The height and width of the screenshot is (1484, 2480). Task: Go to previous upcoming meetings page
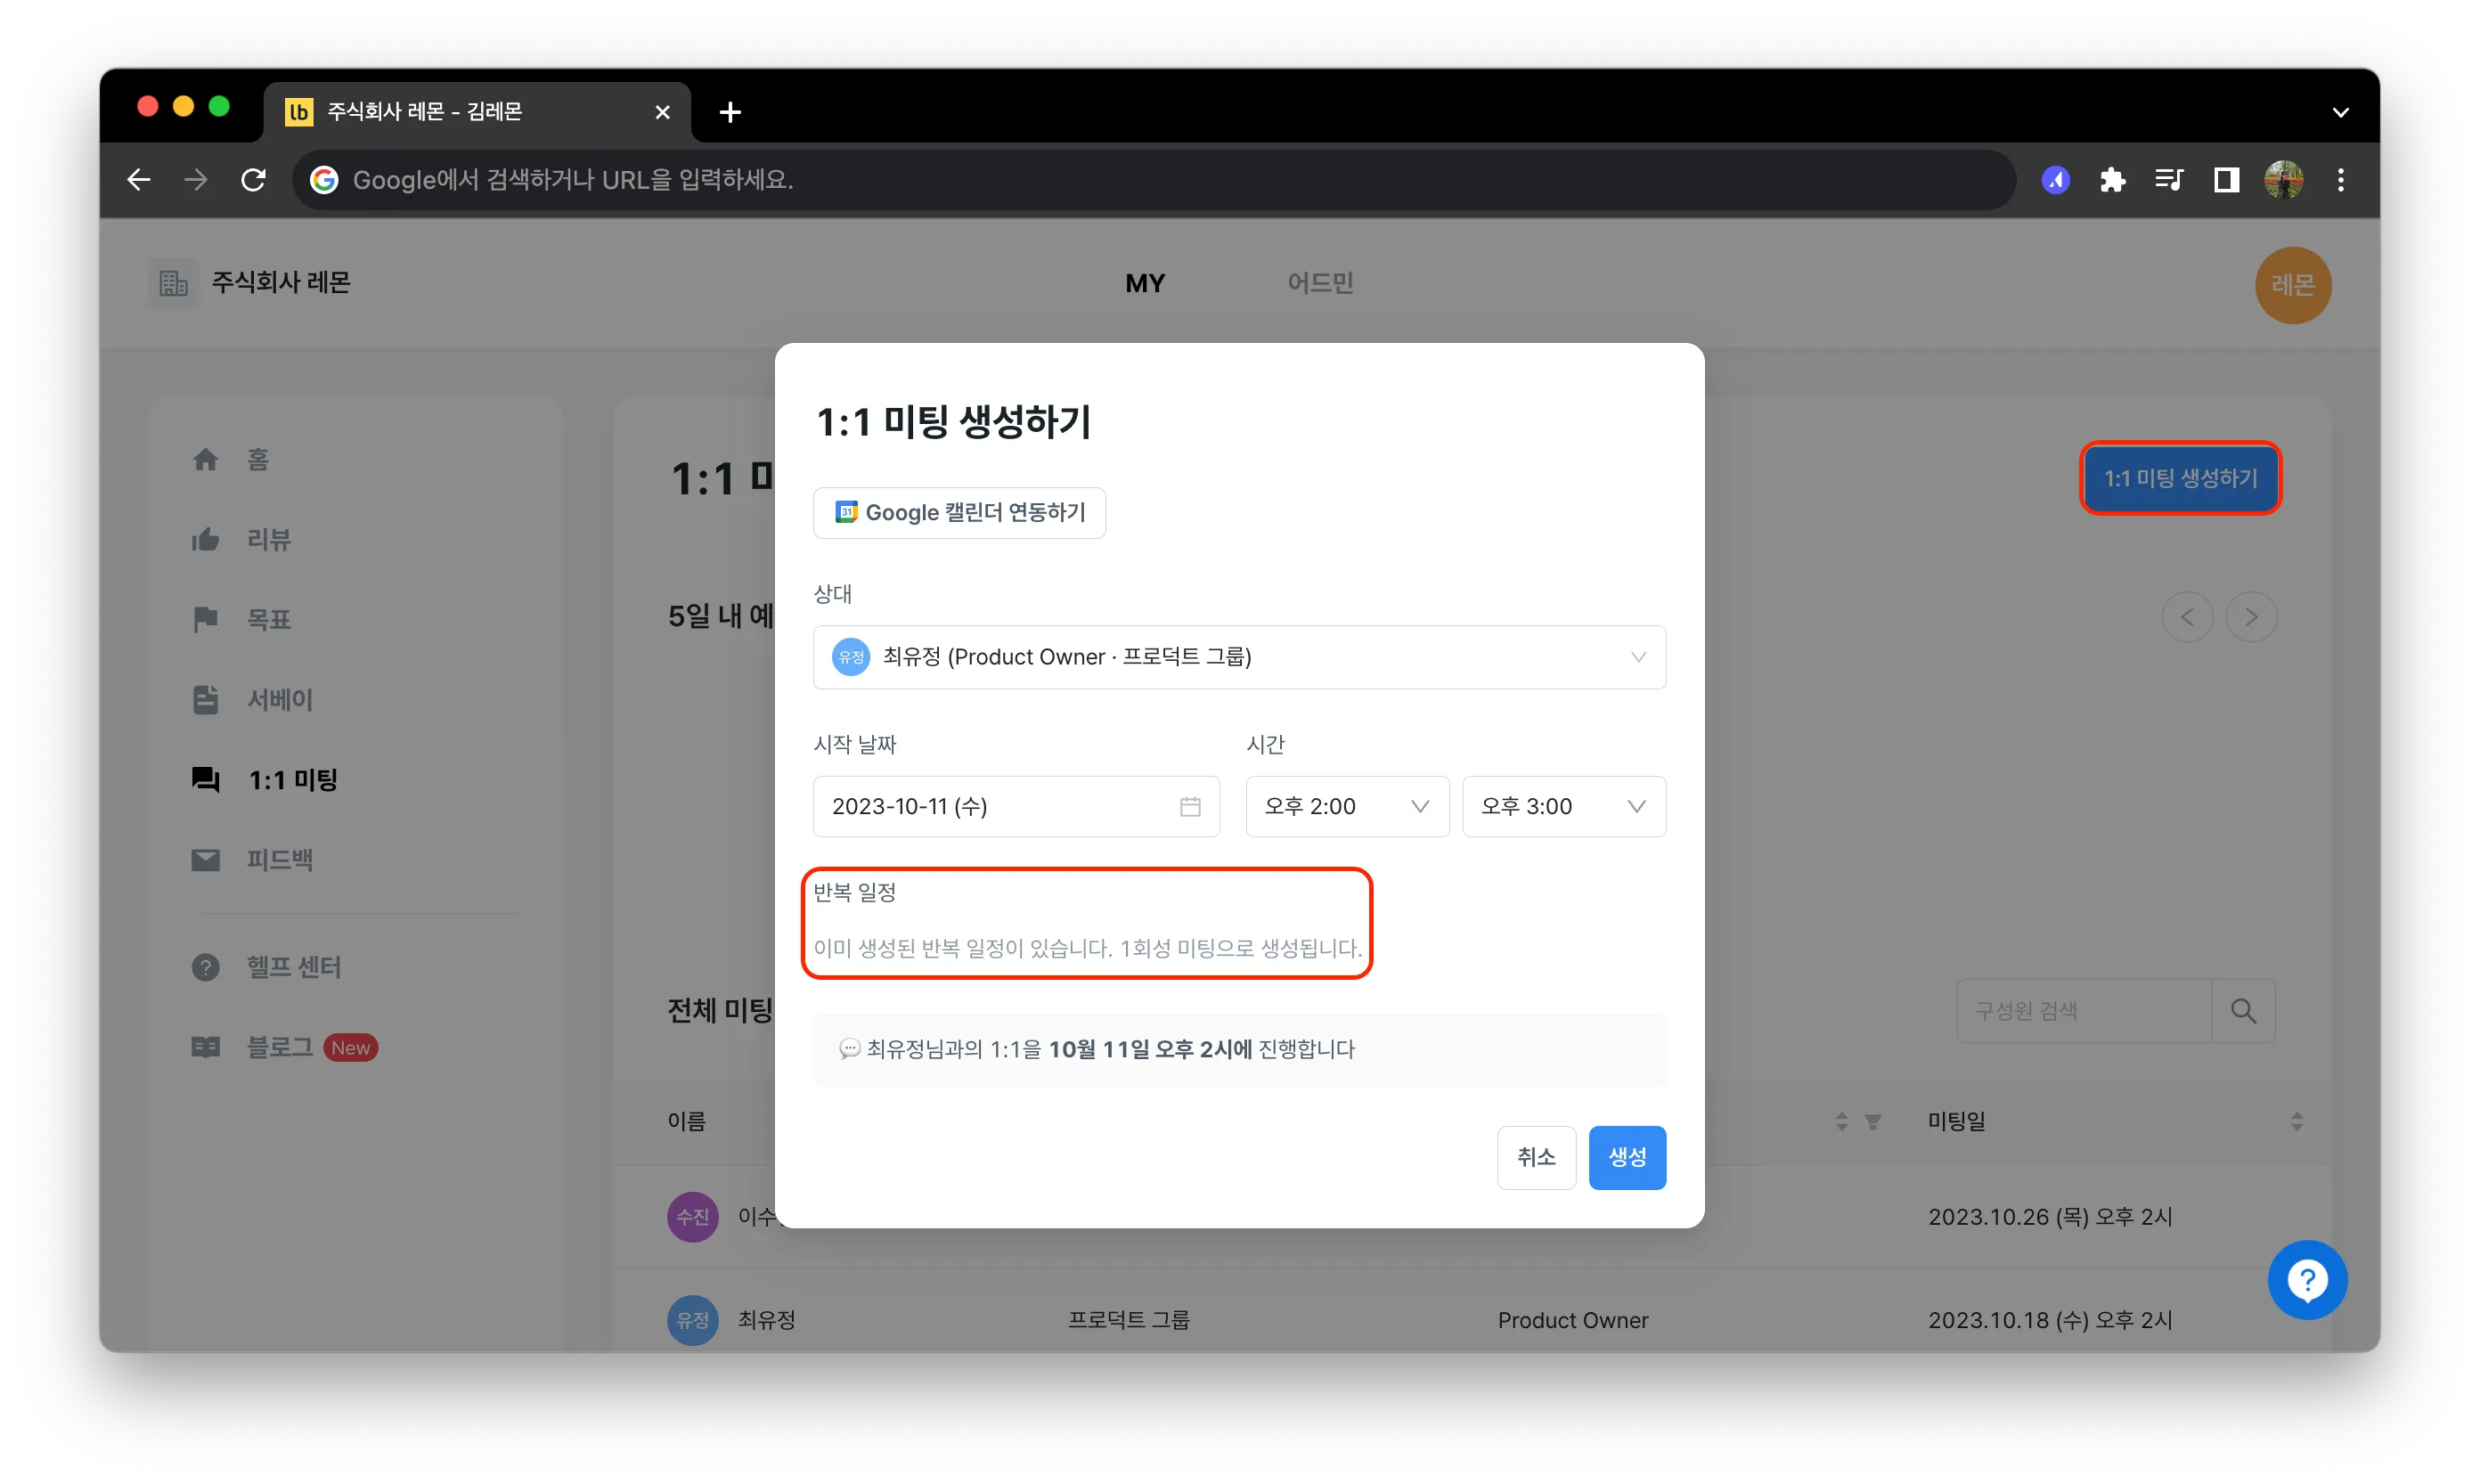(x=2187, y=617)
